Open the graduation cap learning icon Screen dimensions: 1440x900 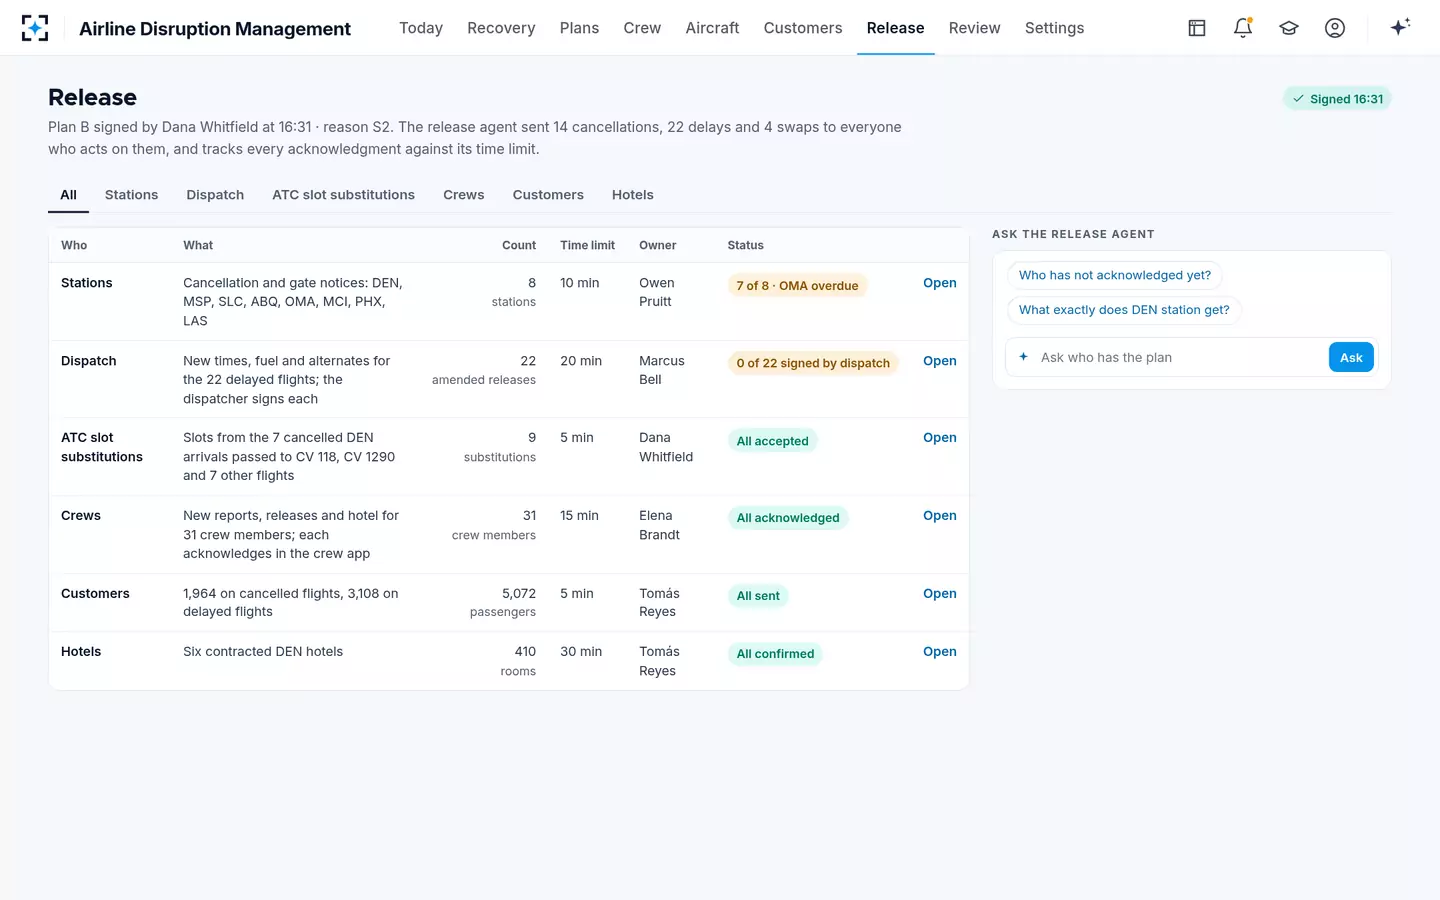(1289, 28)
